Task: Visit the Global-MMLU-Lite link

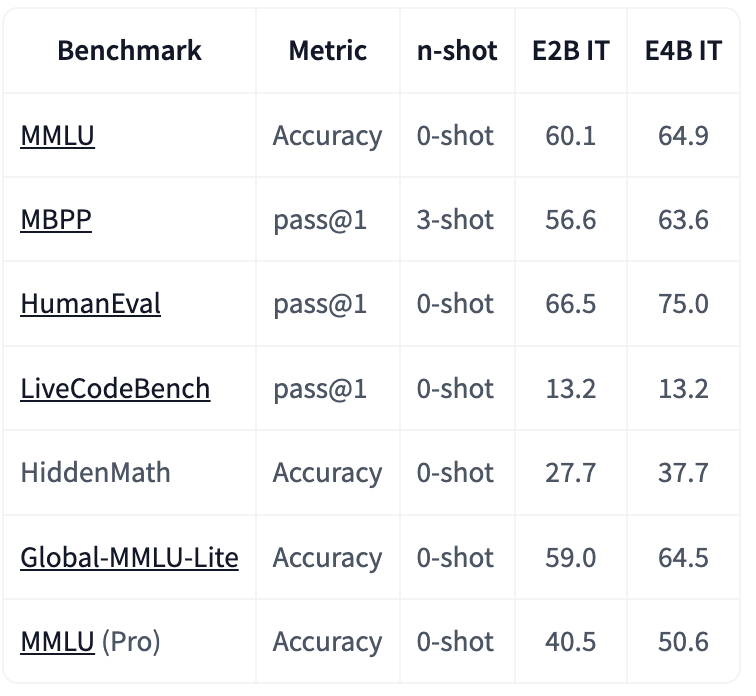Action: click(x=129, y=558)
